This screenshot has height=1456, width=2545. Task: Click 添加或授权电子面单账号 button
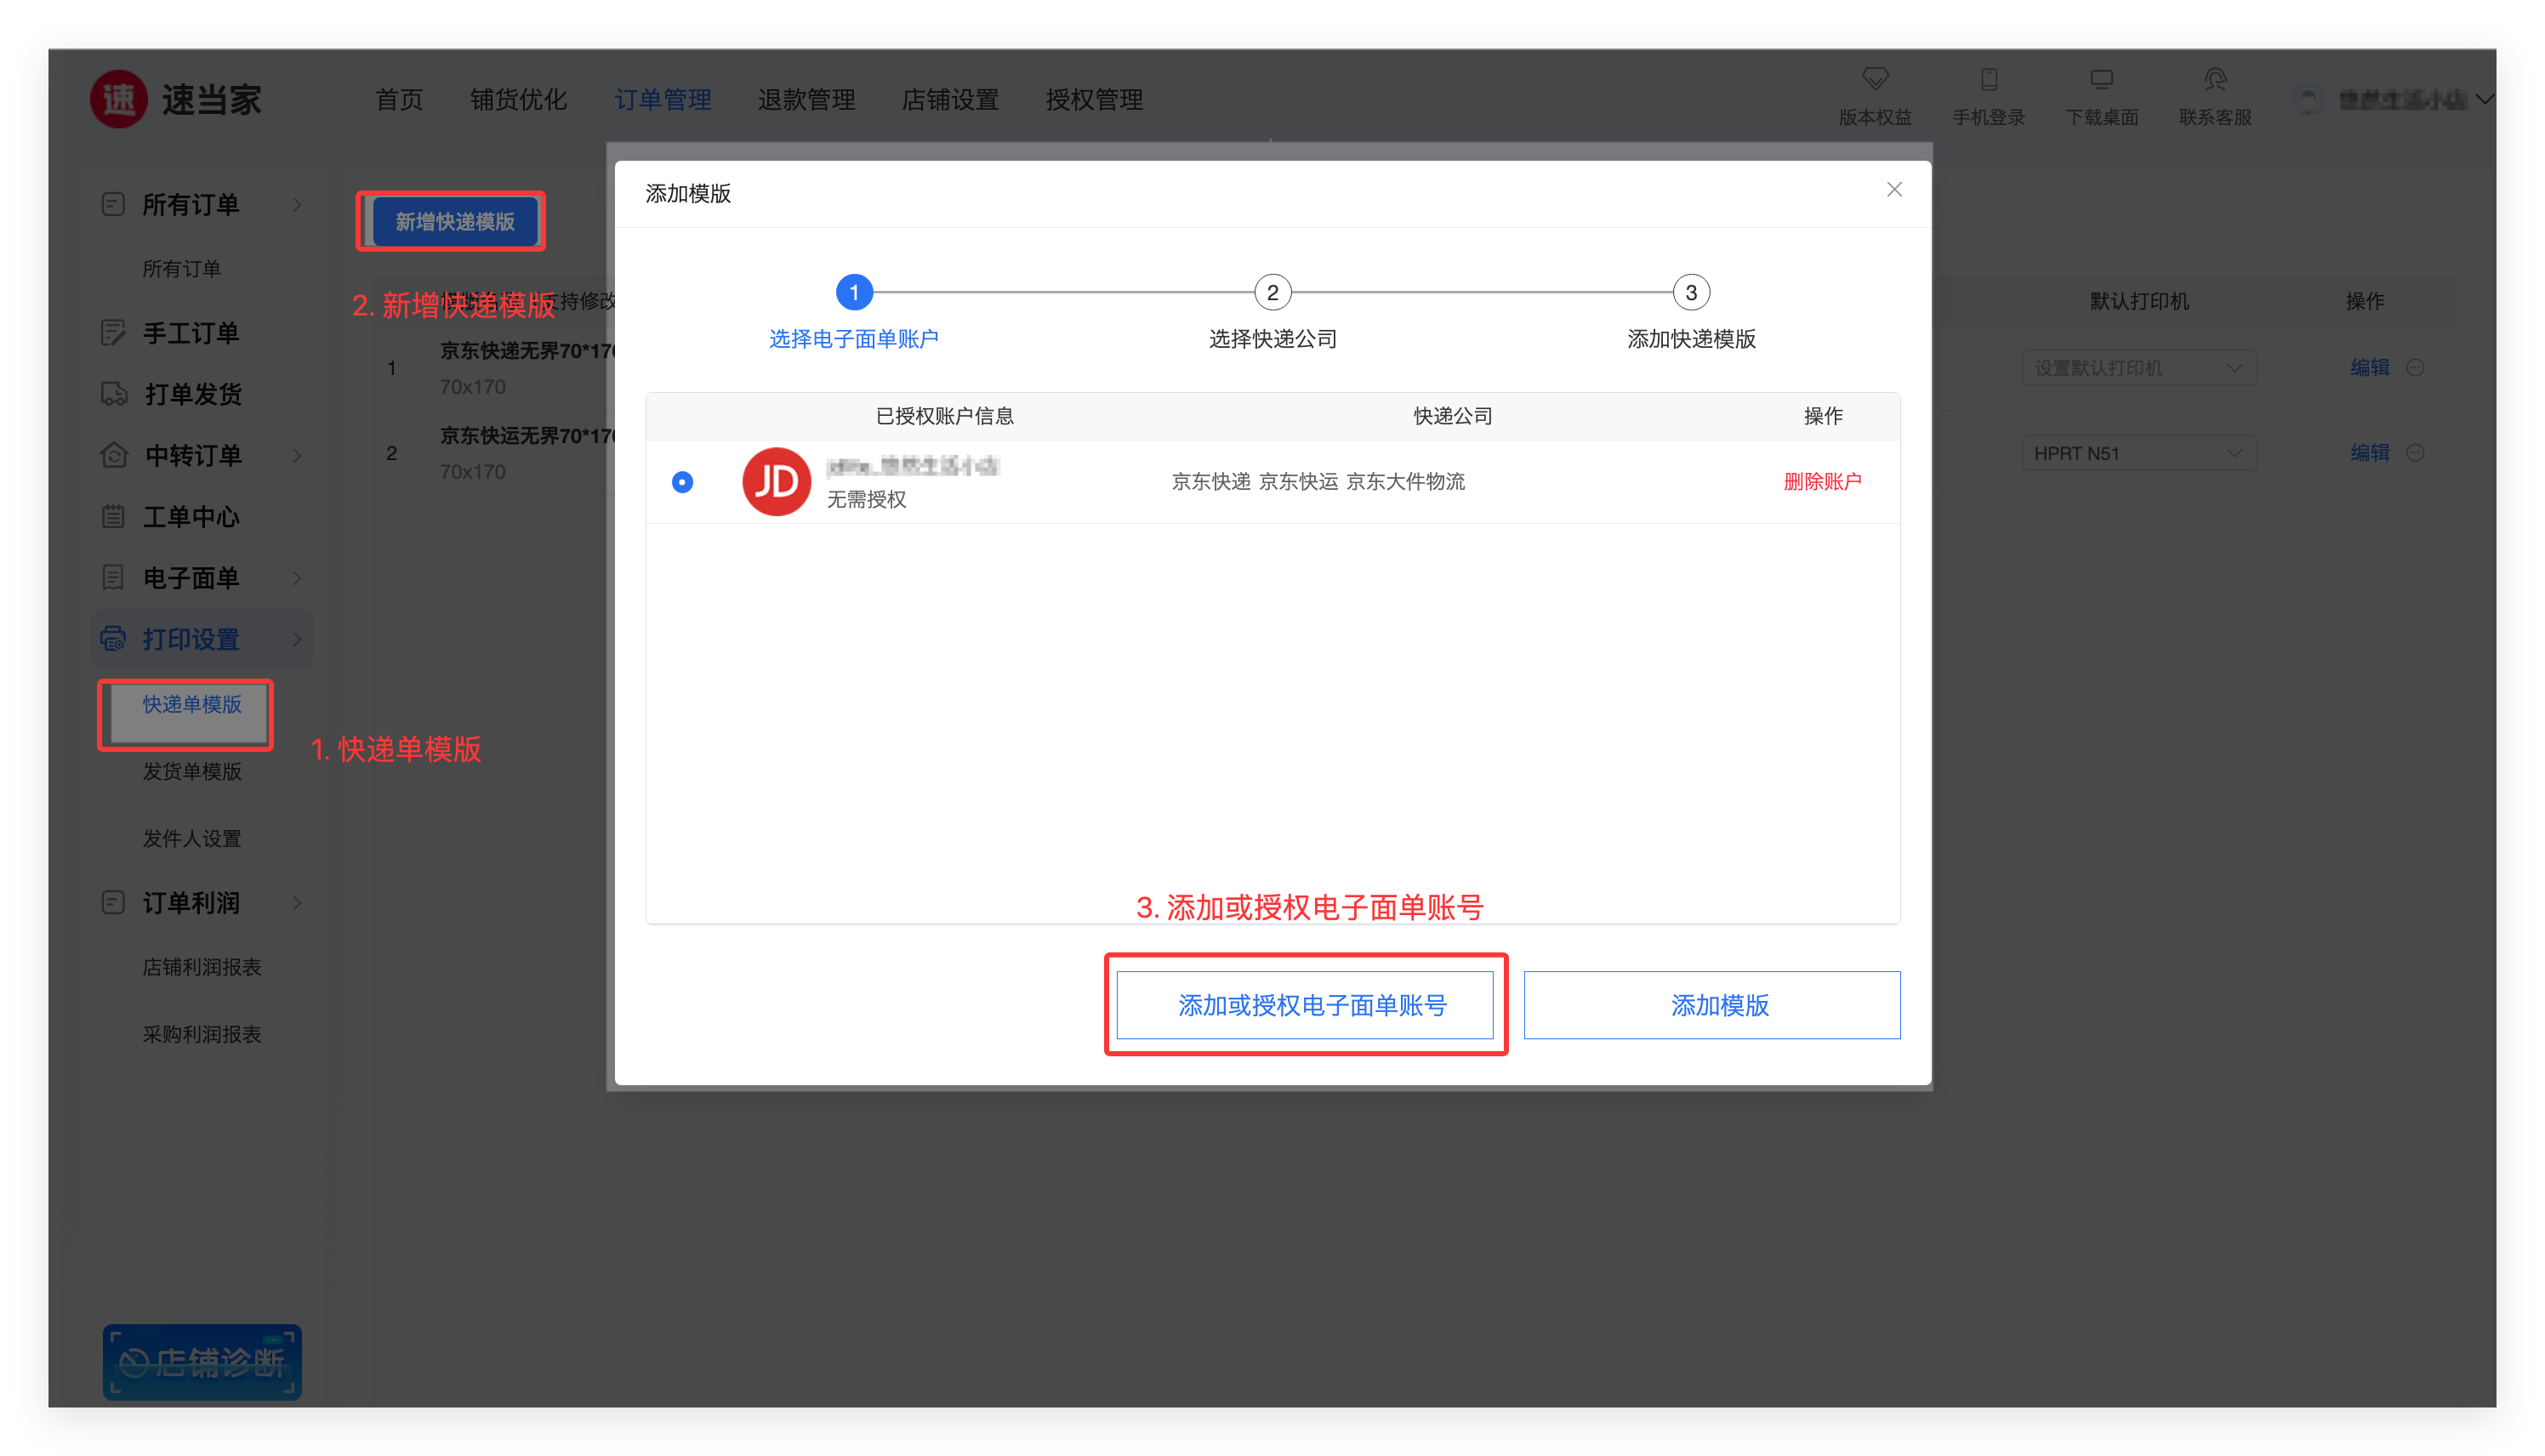tap(1304, 1005)
